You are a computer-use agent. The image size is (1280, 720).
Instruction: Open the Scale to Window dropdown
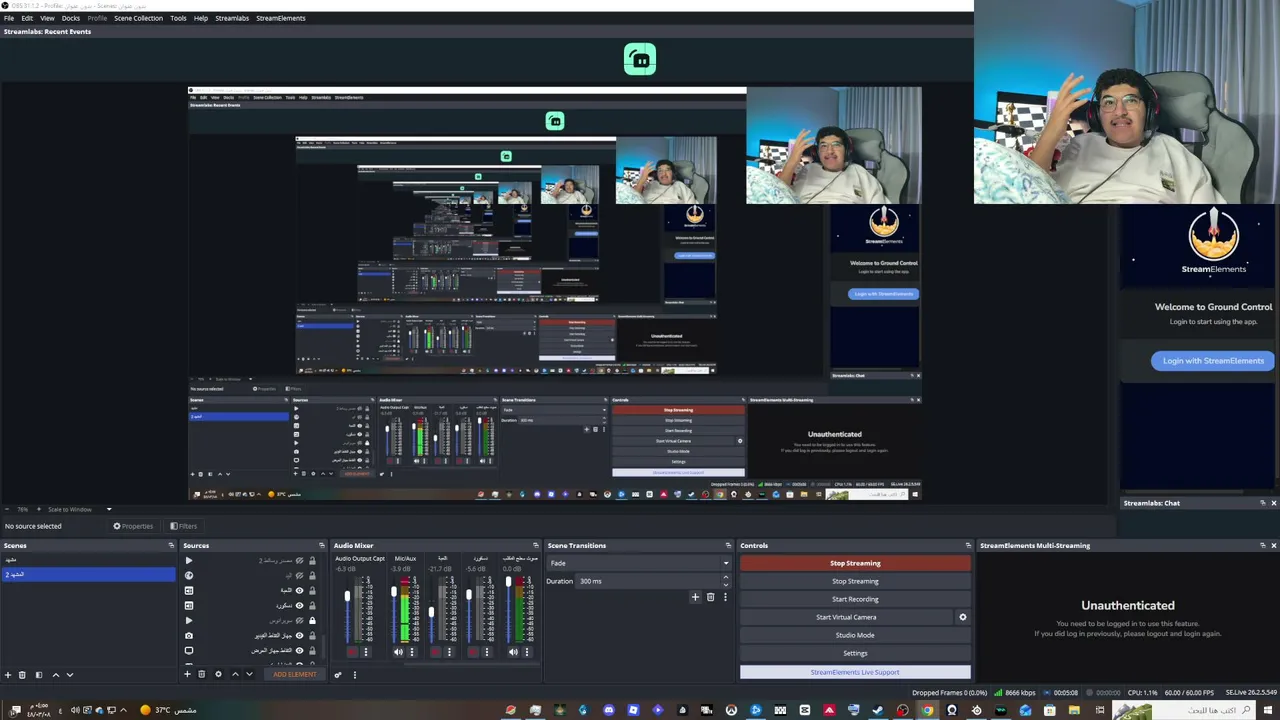point(82,509)
